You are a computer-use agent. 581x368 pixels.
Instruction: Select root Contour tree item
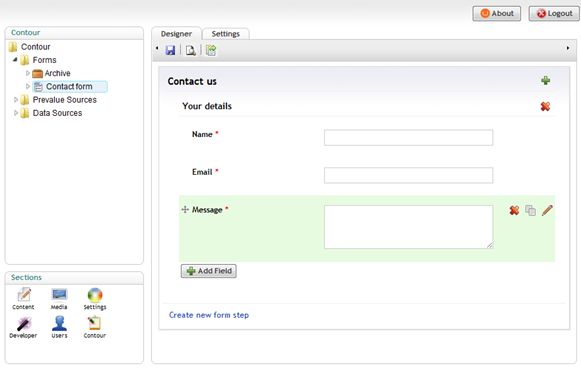tap(36, 47)
